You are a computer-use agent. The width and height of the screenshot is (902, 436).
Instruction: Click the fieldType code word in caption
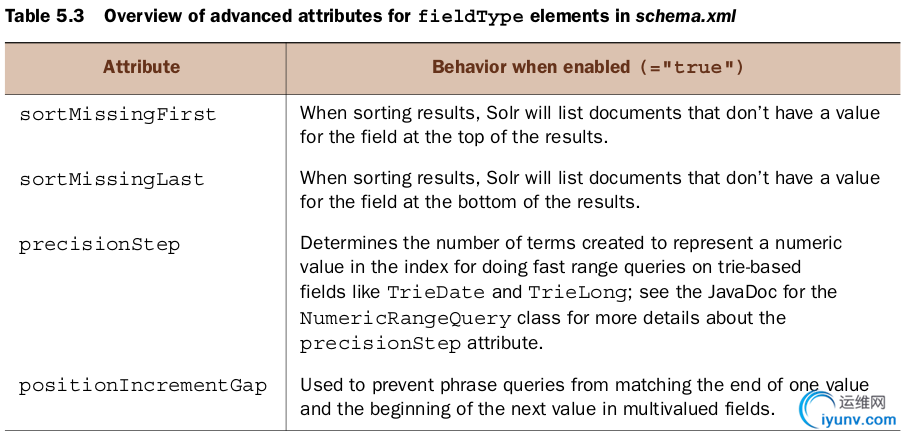[x=471, y=16]
